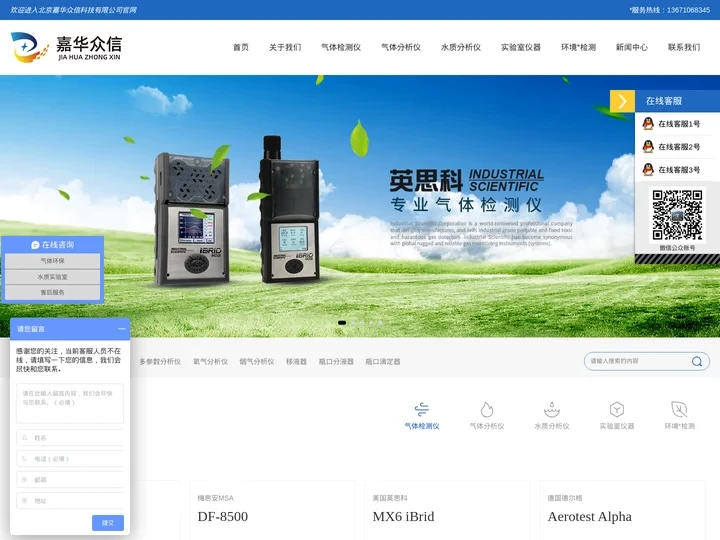The height and width of the screenshot is (540, 720).
Task: Click the chat bubble icon by 在线咨询
Action: click(x=35, y=245)
